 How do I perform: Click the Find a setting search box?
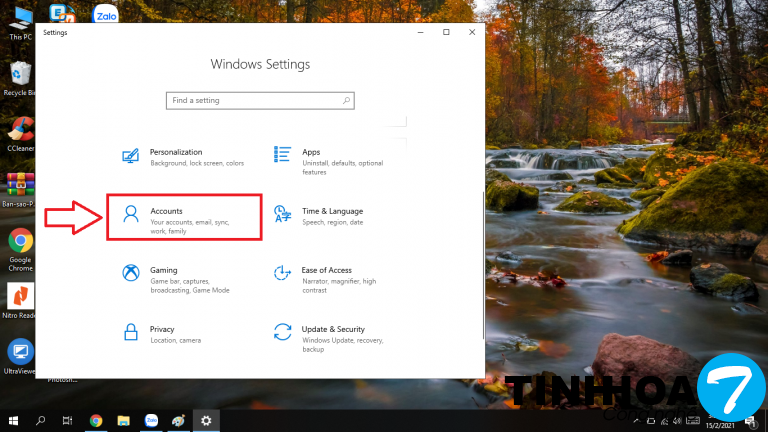(255, 101)
